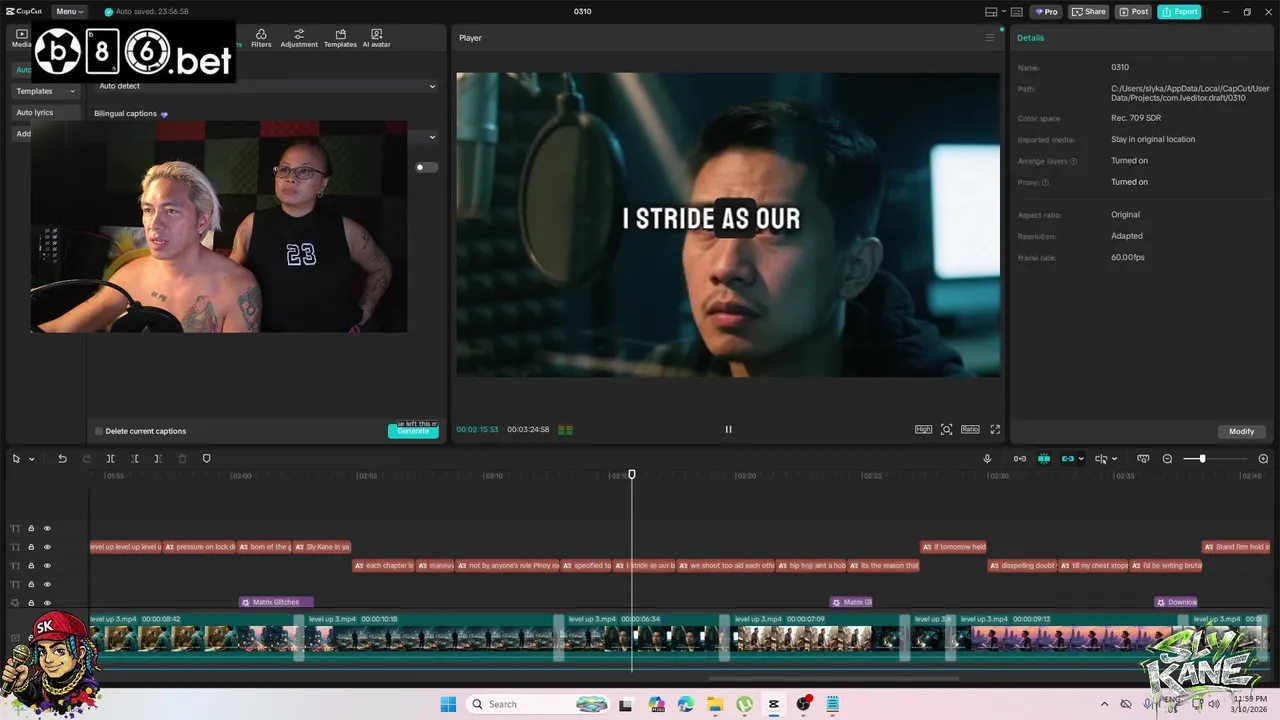
Task: Hide third text track eye icon
Action: (47, 566)
